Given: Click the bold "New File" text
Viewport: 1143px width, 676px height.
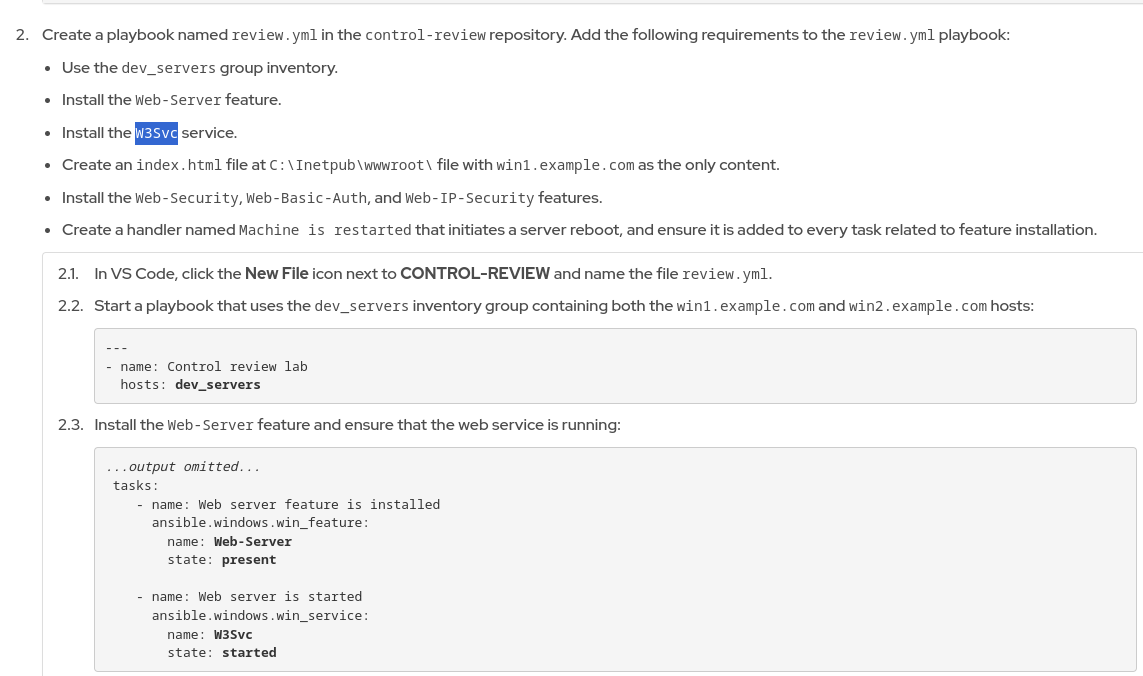Looking at the screenshot, I should tap(276, 273).
